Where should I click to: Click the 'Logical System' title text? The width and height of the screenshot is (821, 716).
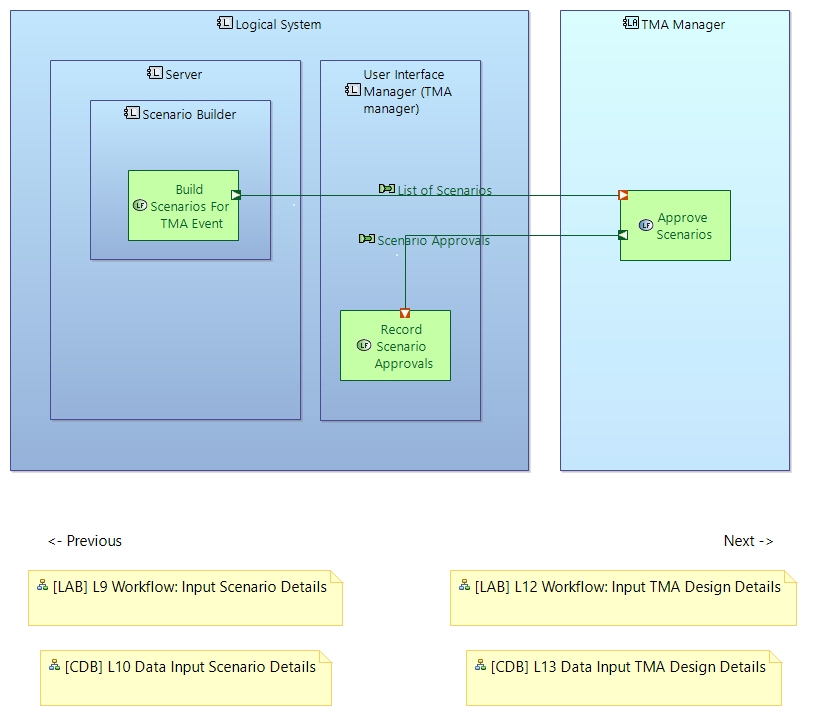[278, 25]
